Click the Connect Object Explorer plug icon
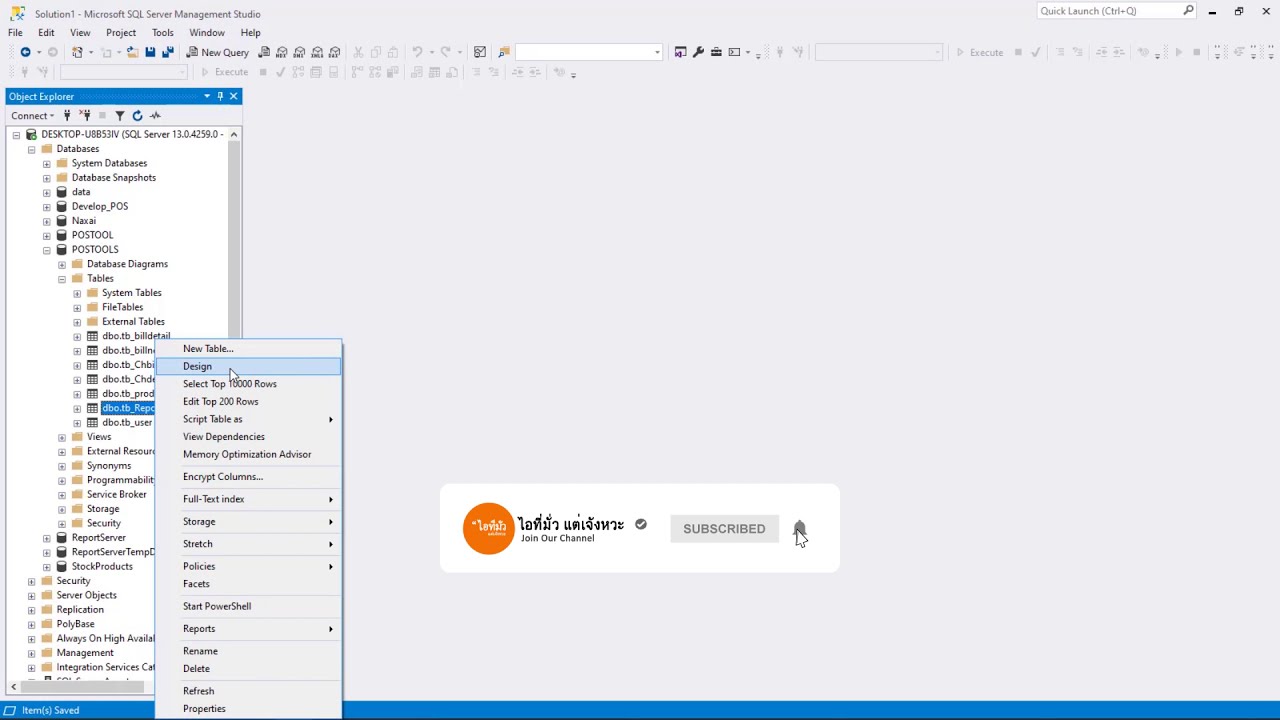The image size is (1280, 720). [x=67, y=115]
